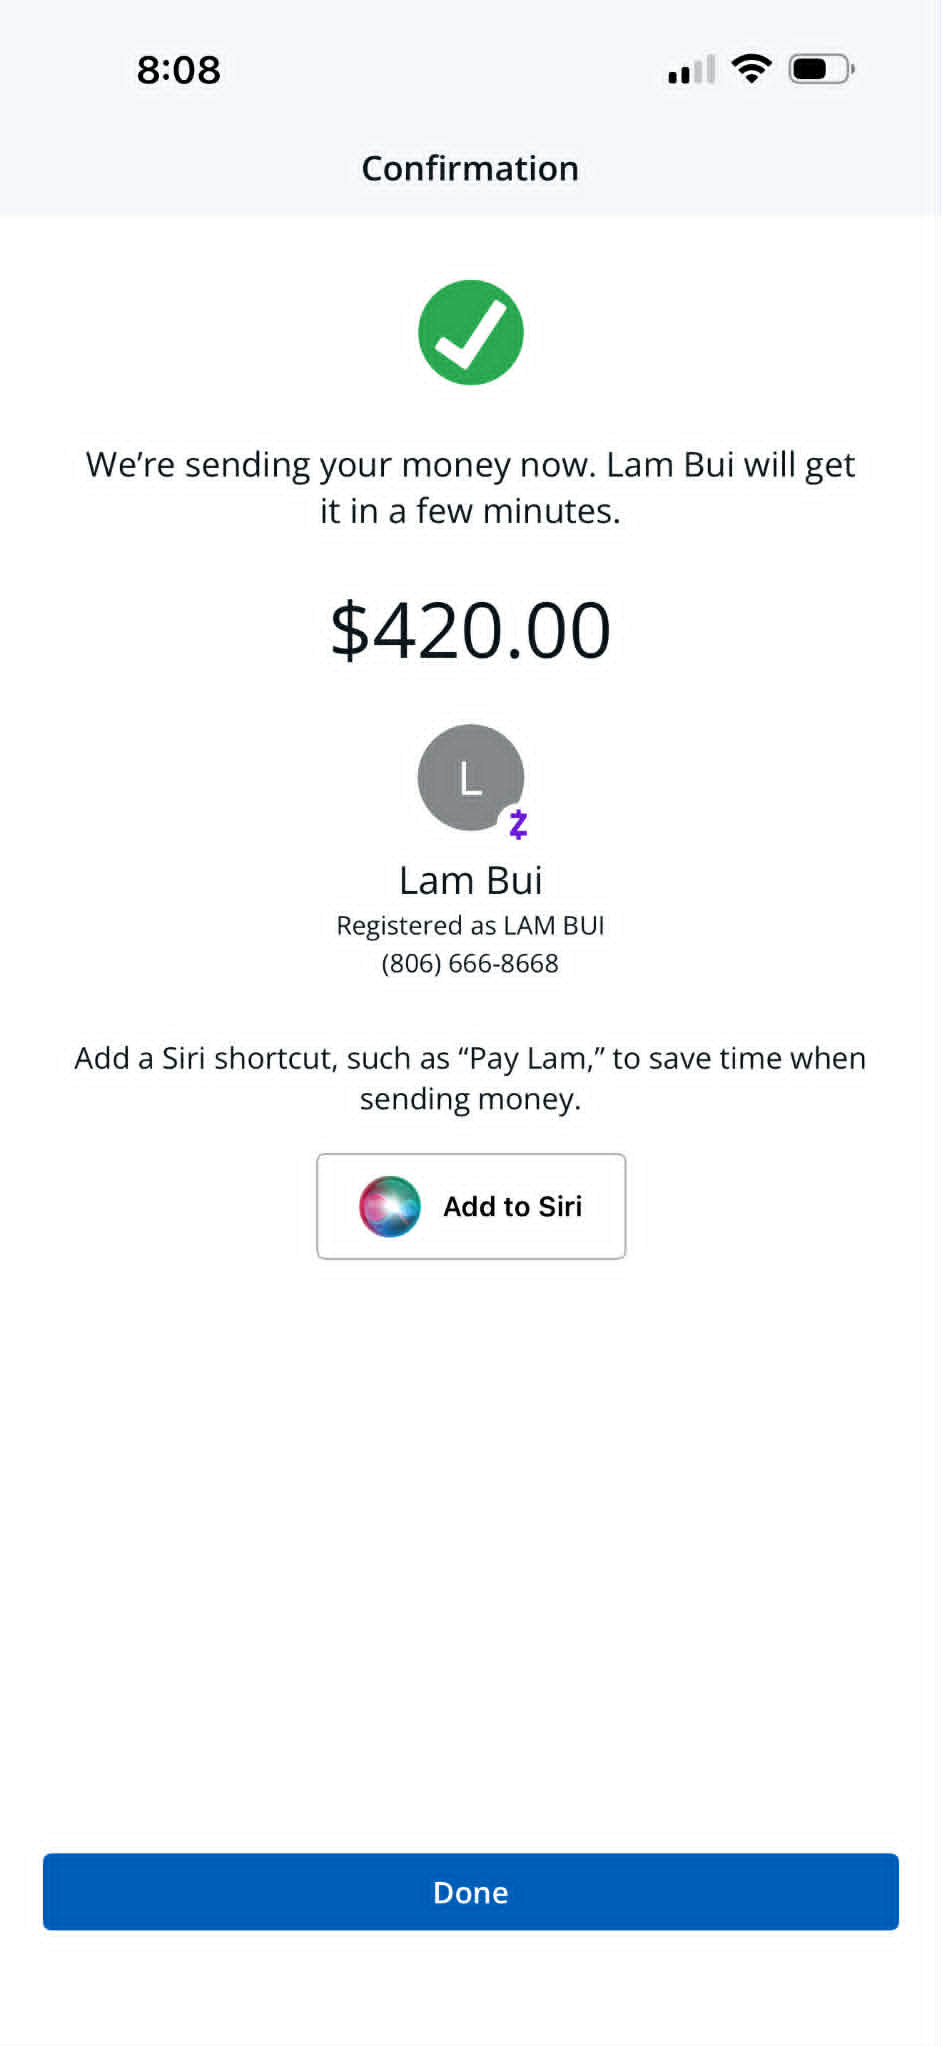Tap the gray L avatar circle

coord(471,777)
